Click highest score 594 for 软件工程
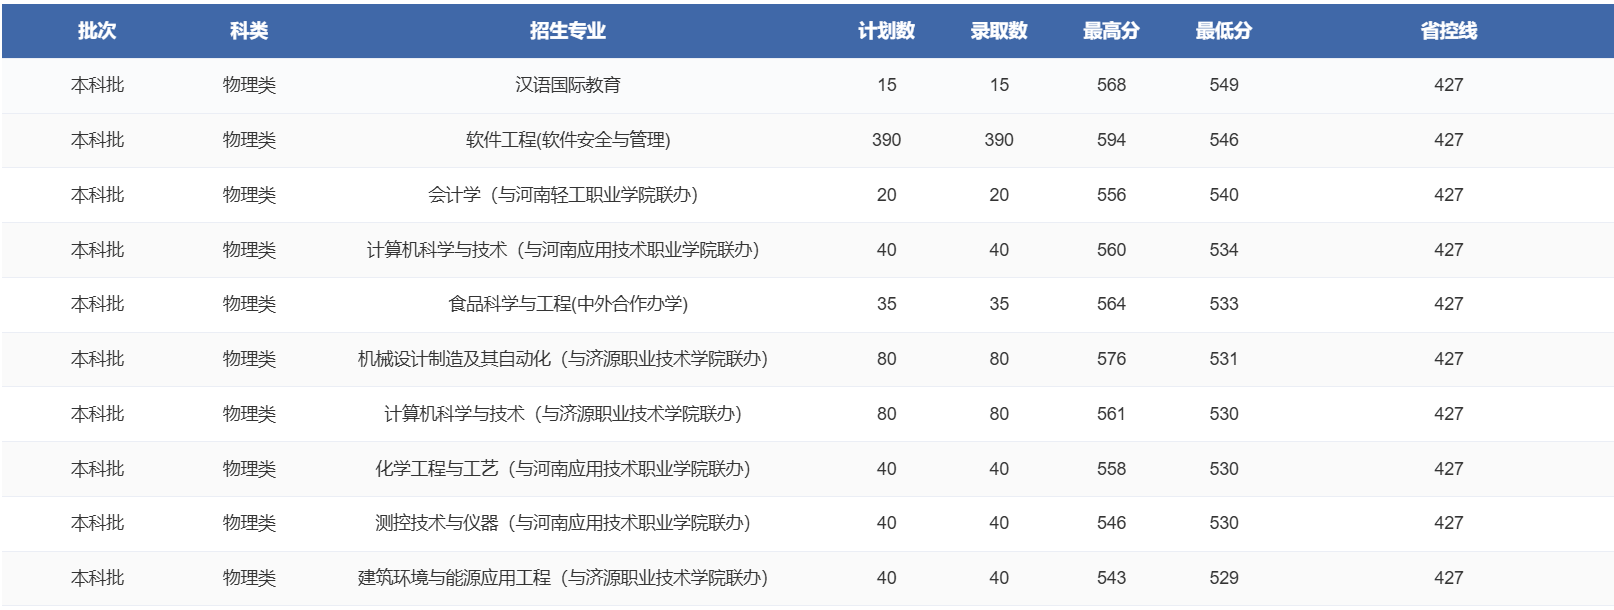Viewport: 1614px width, 610px height. (x=1111, y=140)
